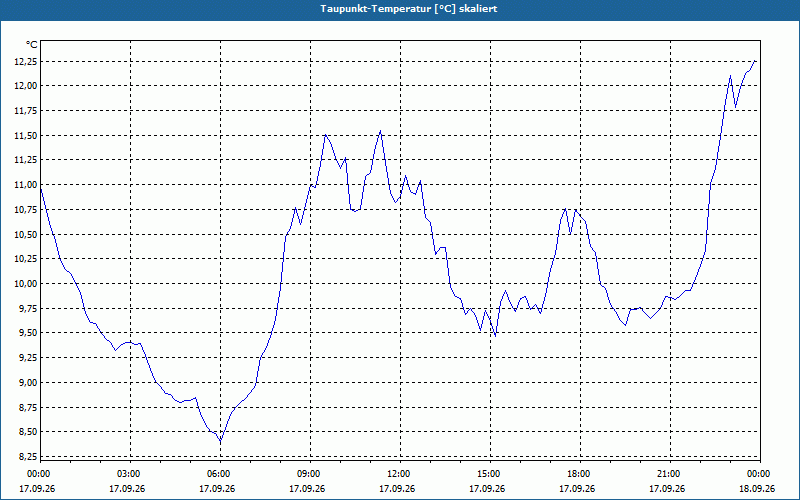Click the 12,00 y-axis value
Screen dimensions: 800x500
[x=28, y=86]
